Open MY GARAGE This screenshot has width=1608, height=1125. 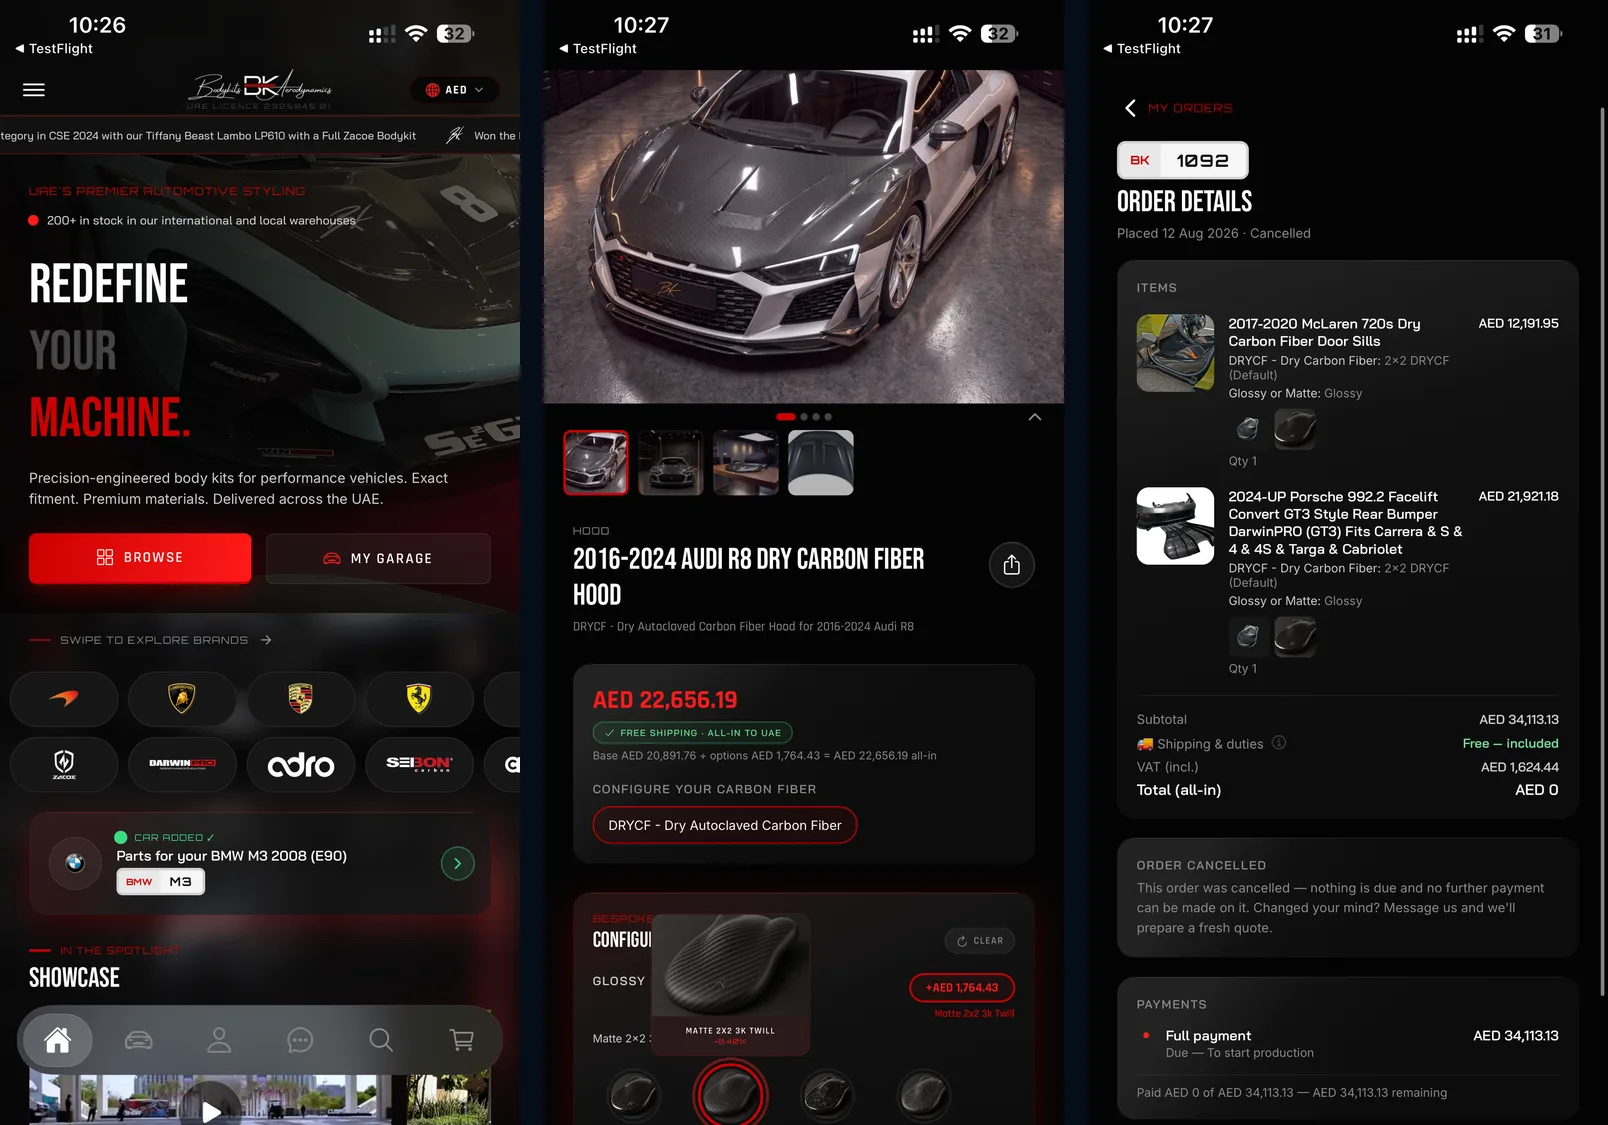[378, 558]
